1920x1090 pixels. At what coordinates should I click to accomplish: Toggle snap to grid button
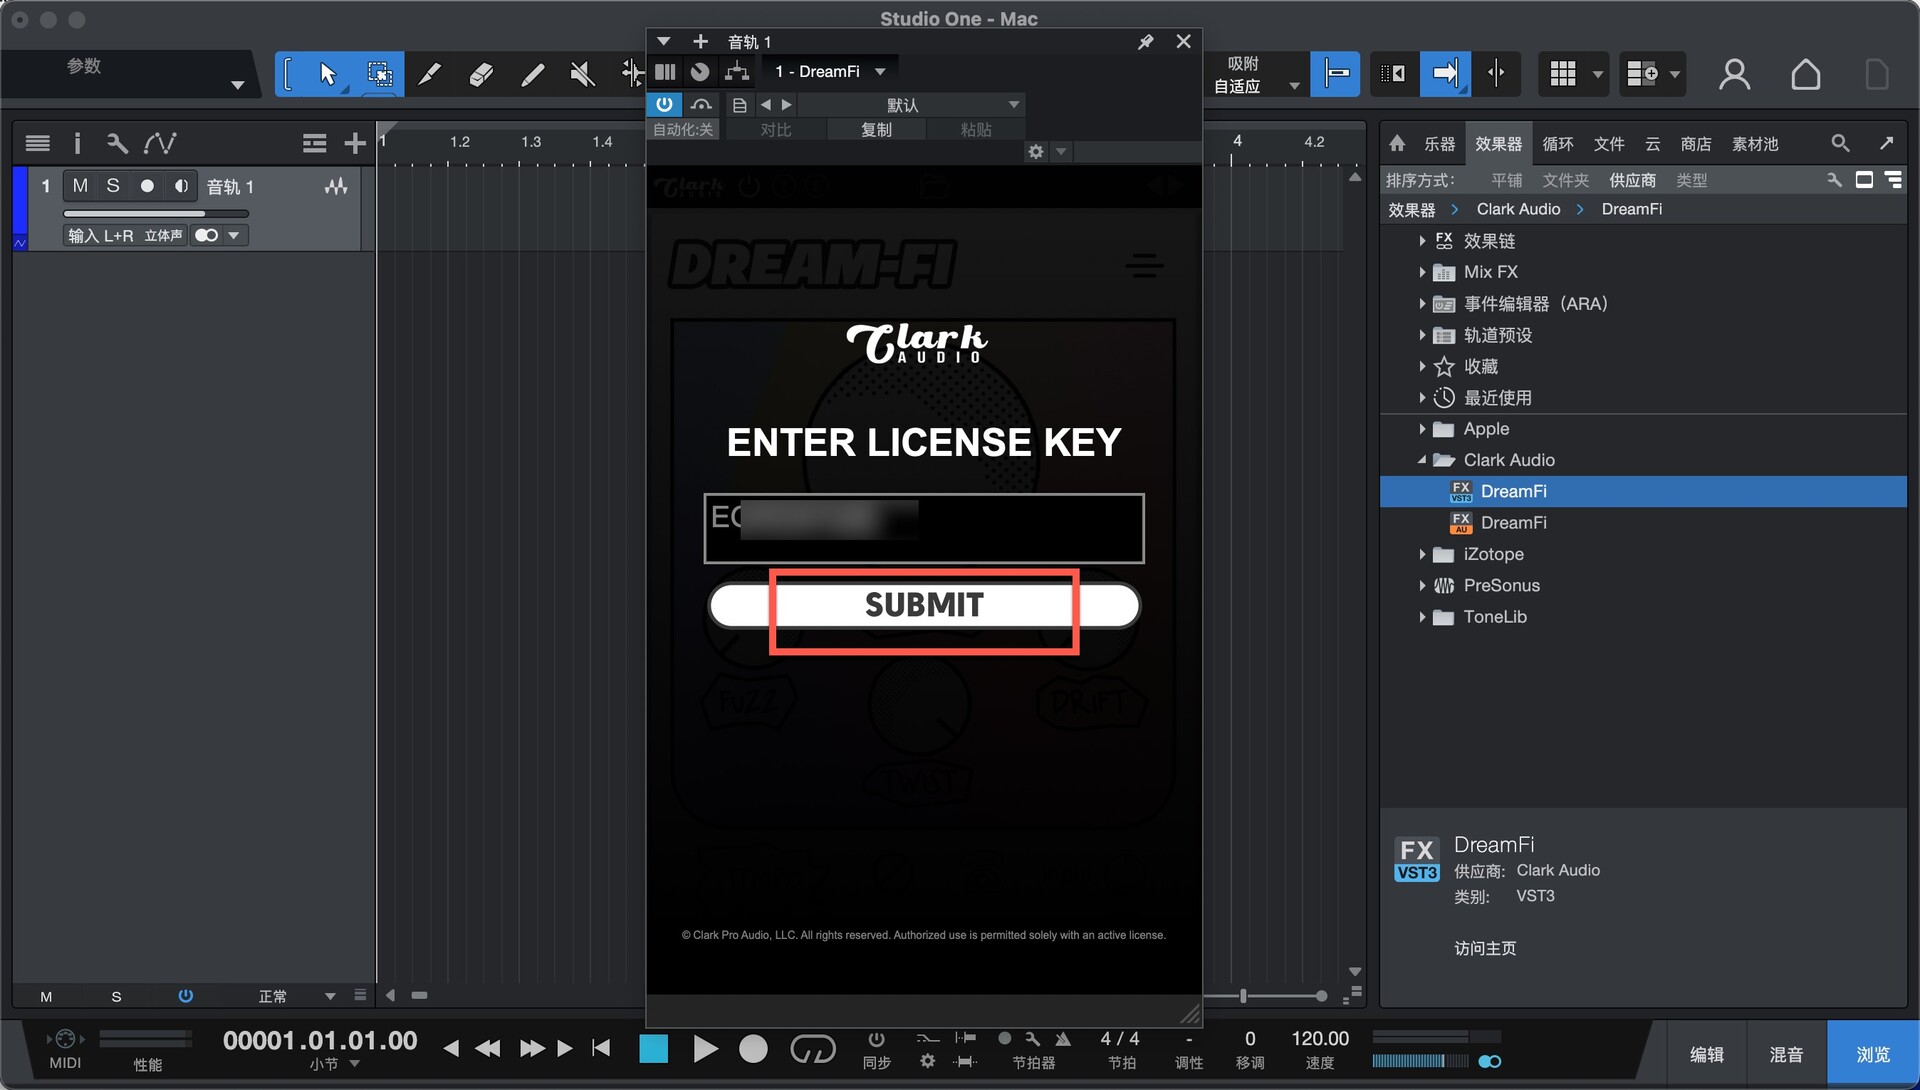pyautogui.click(x=1336, y=74)
